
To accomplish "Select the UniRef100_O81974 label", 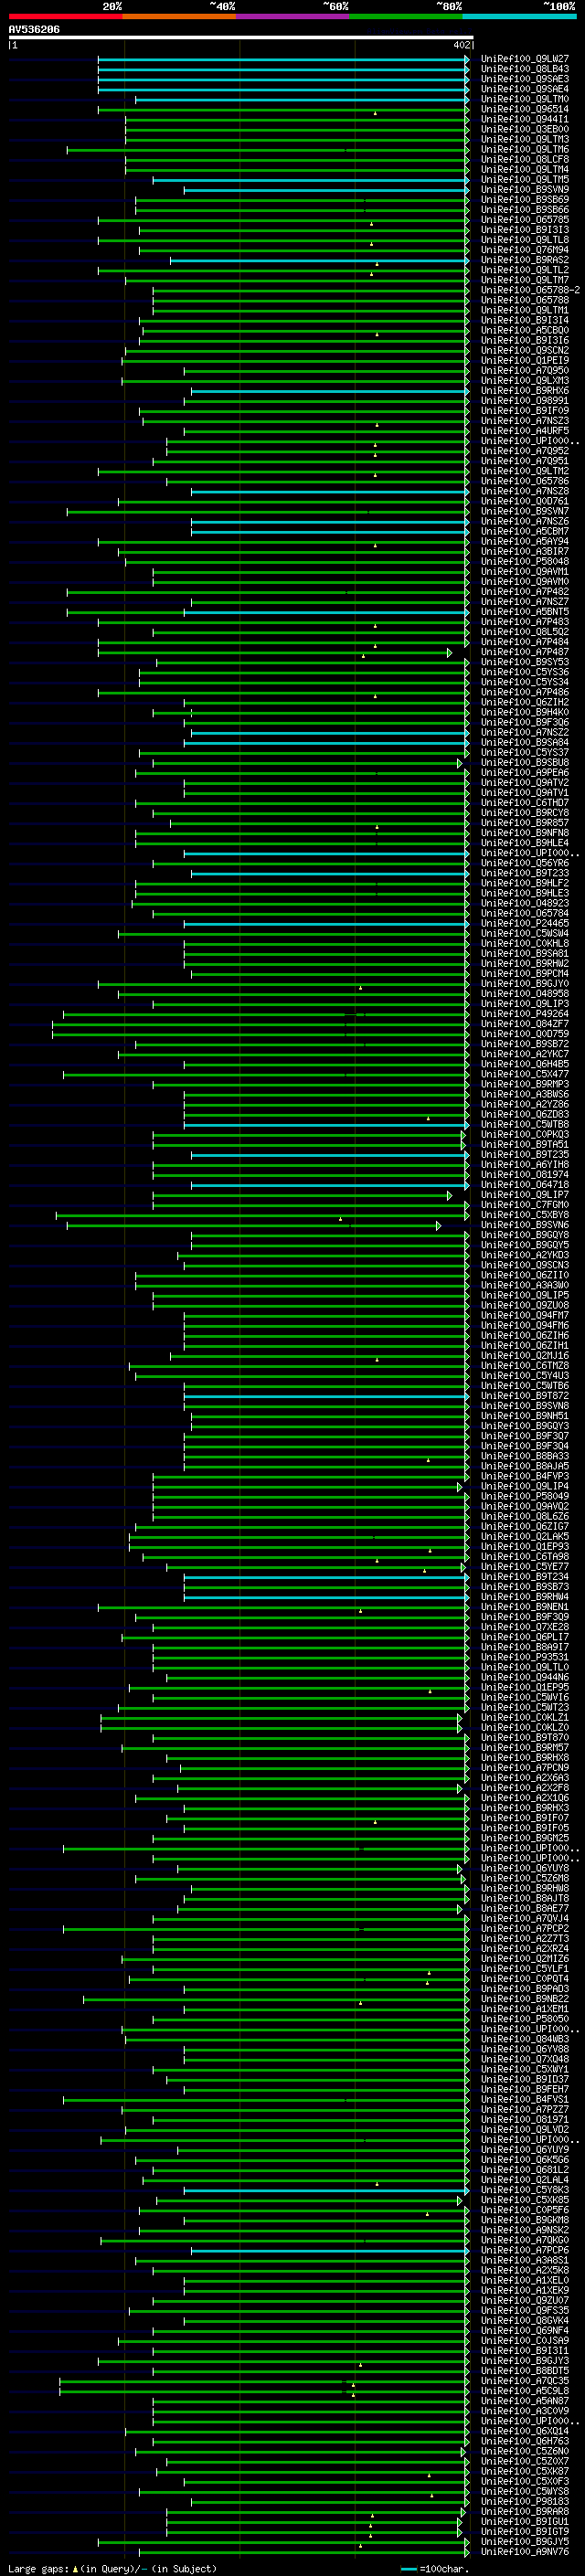I will tap(524, 1175).
